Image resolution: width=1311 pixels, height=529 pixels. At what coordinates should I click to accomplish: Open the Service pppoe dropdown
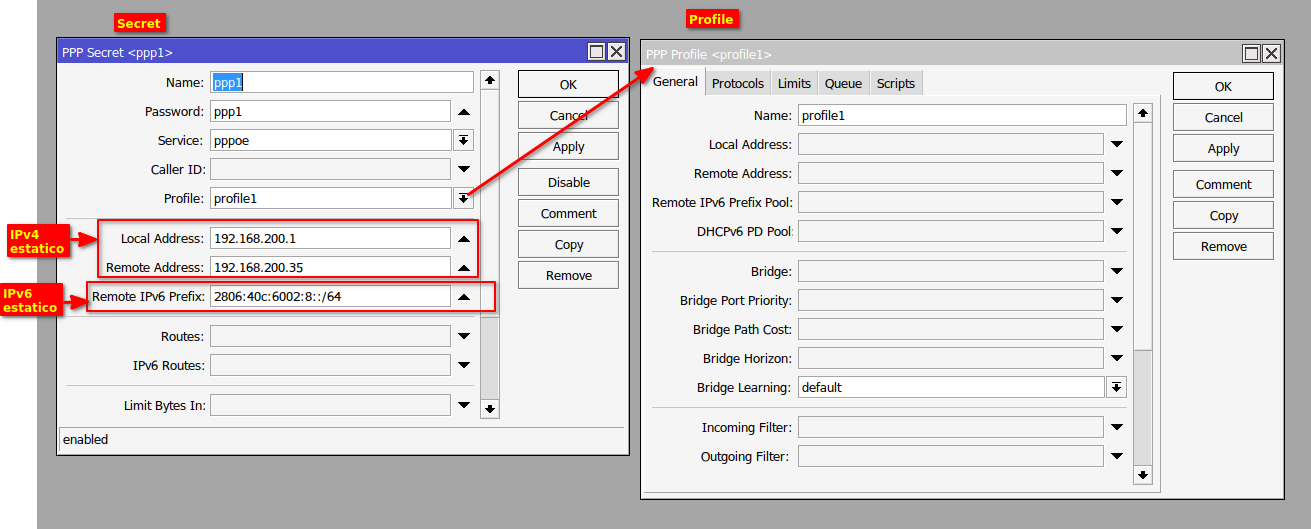[464, 141]
